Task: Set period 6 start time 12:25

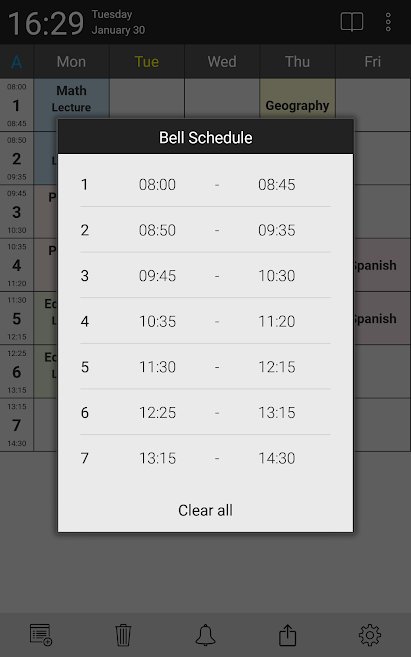Action: pyautogui.click(x=157, y=413)
